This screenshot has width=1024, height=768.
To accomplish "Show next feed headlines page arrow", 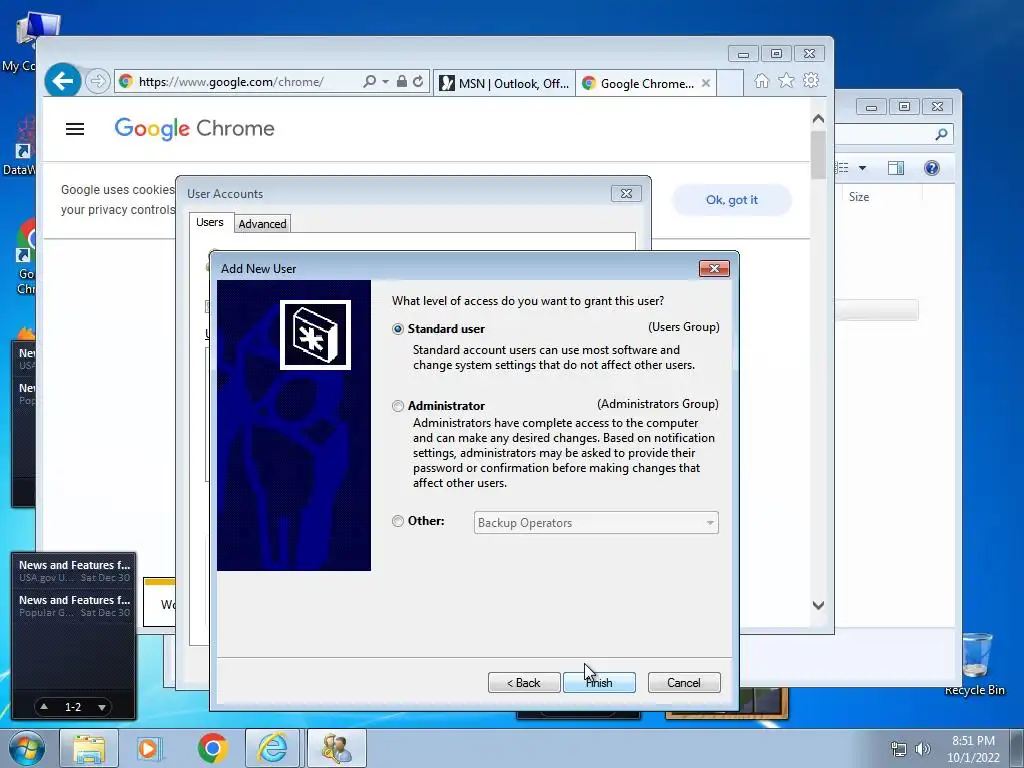I will pos(102,707).
